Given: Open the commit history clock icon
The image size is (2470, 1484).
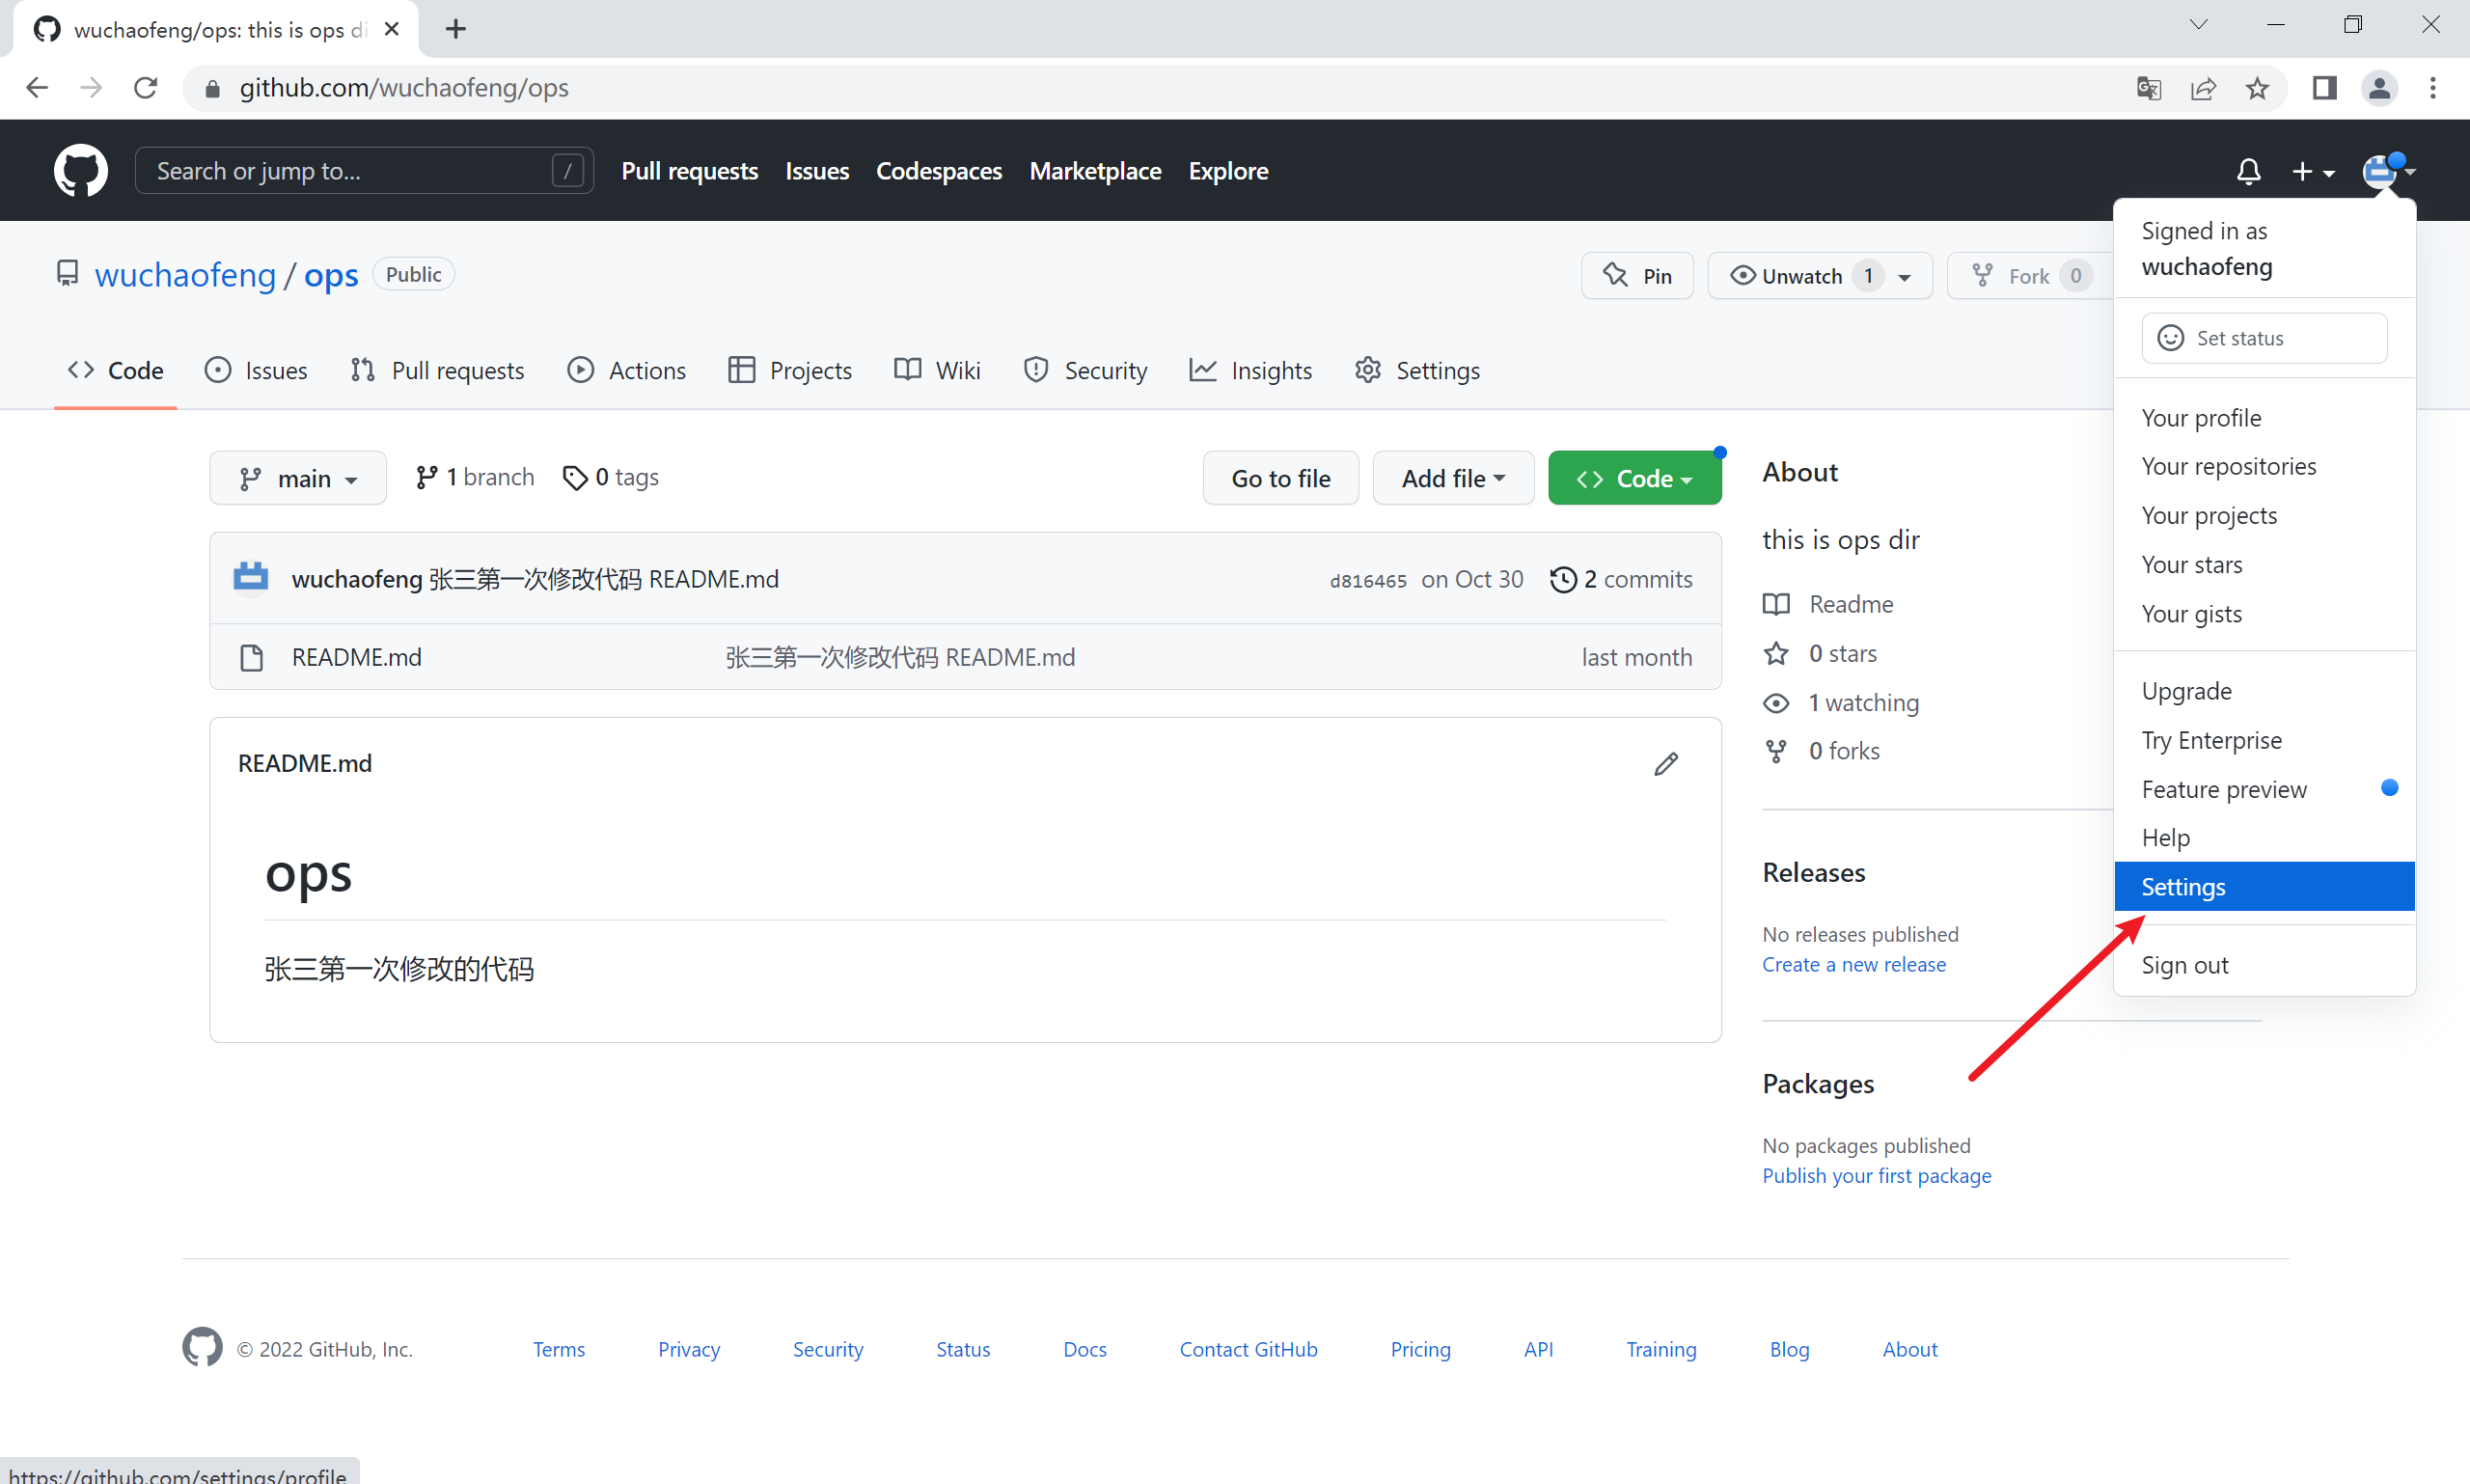Looking at the screenshot, I should tap(1563, 580).
